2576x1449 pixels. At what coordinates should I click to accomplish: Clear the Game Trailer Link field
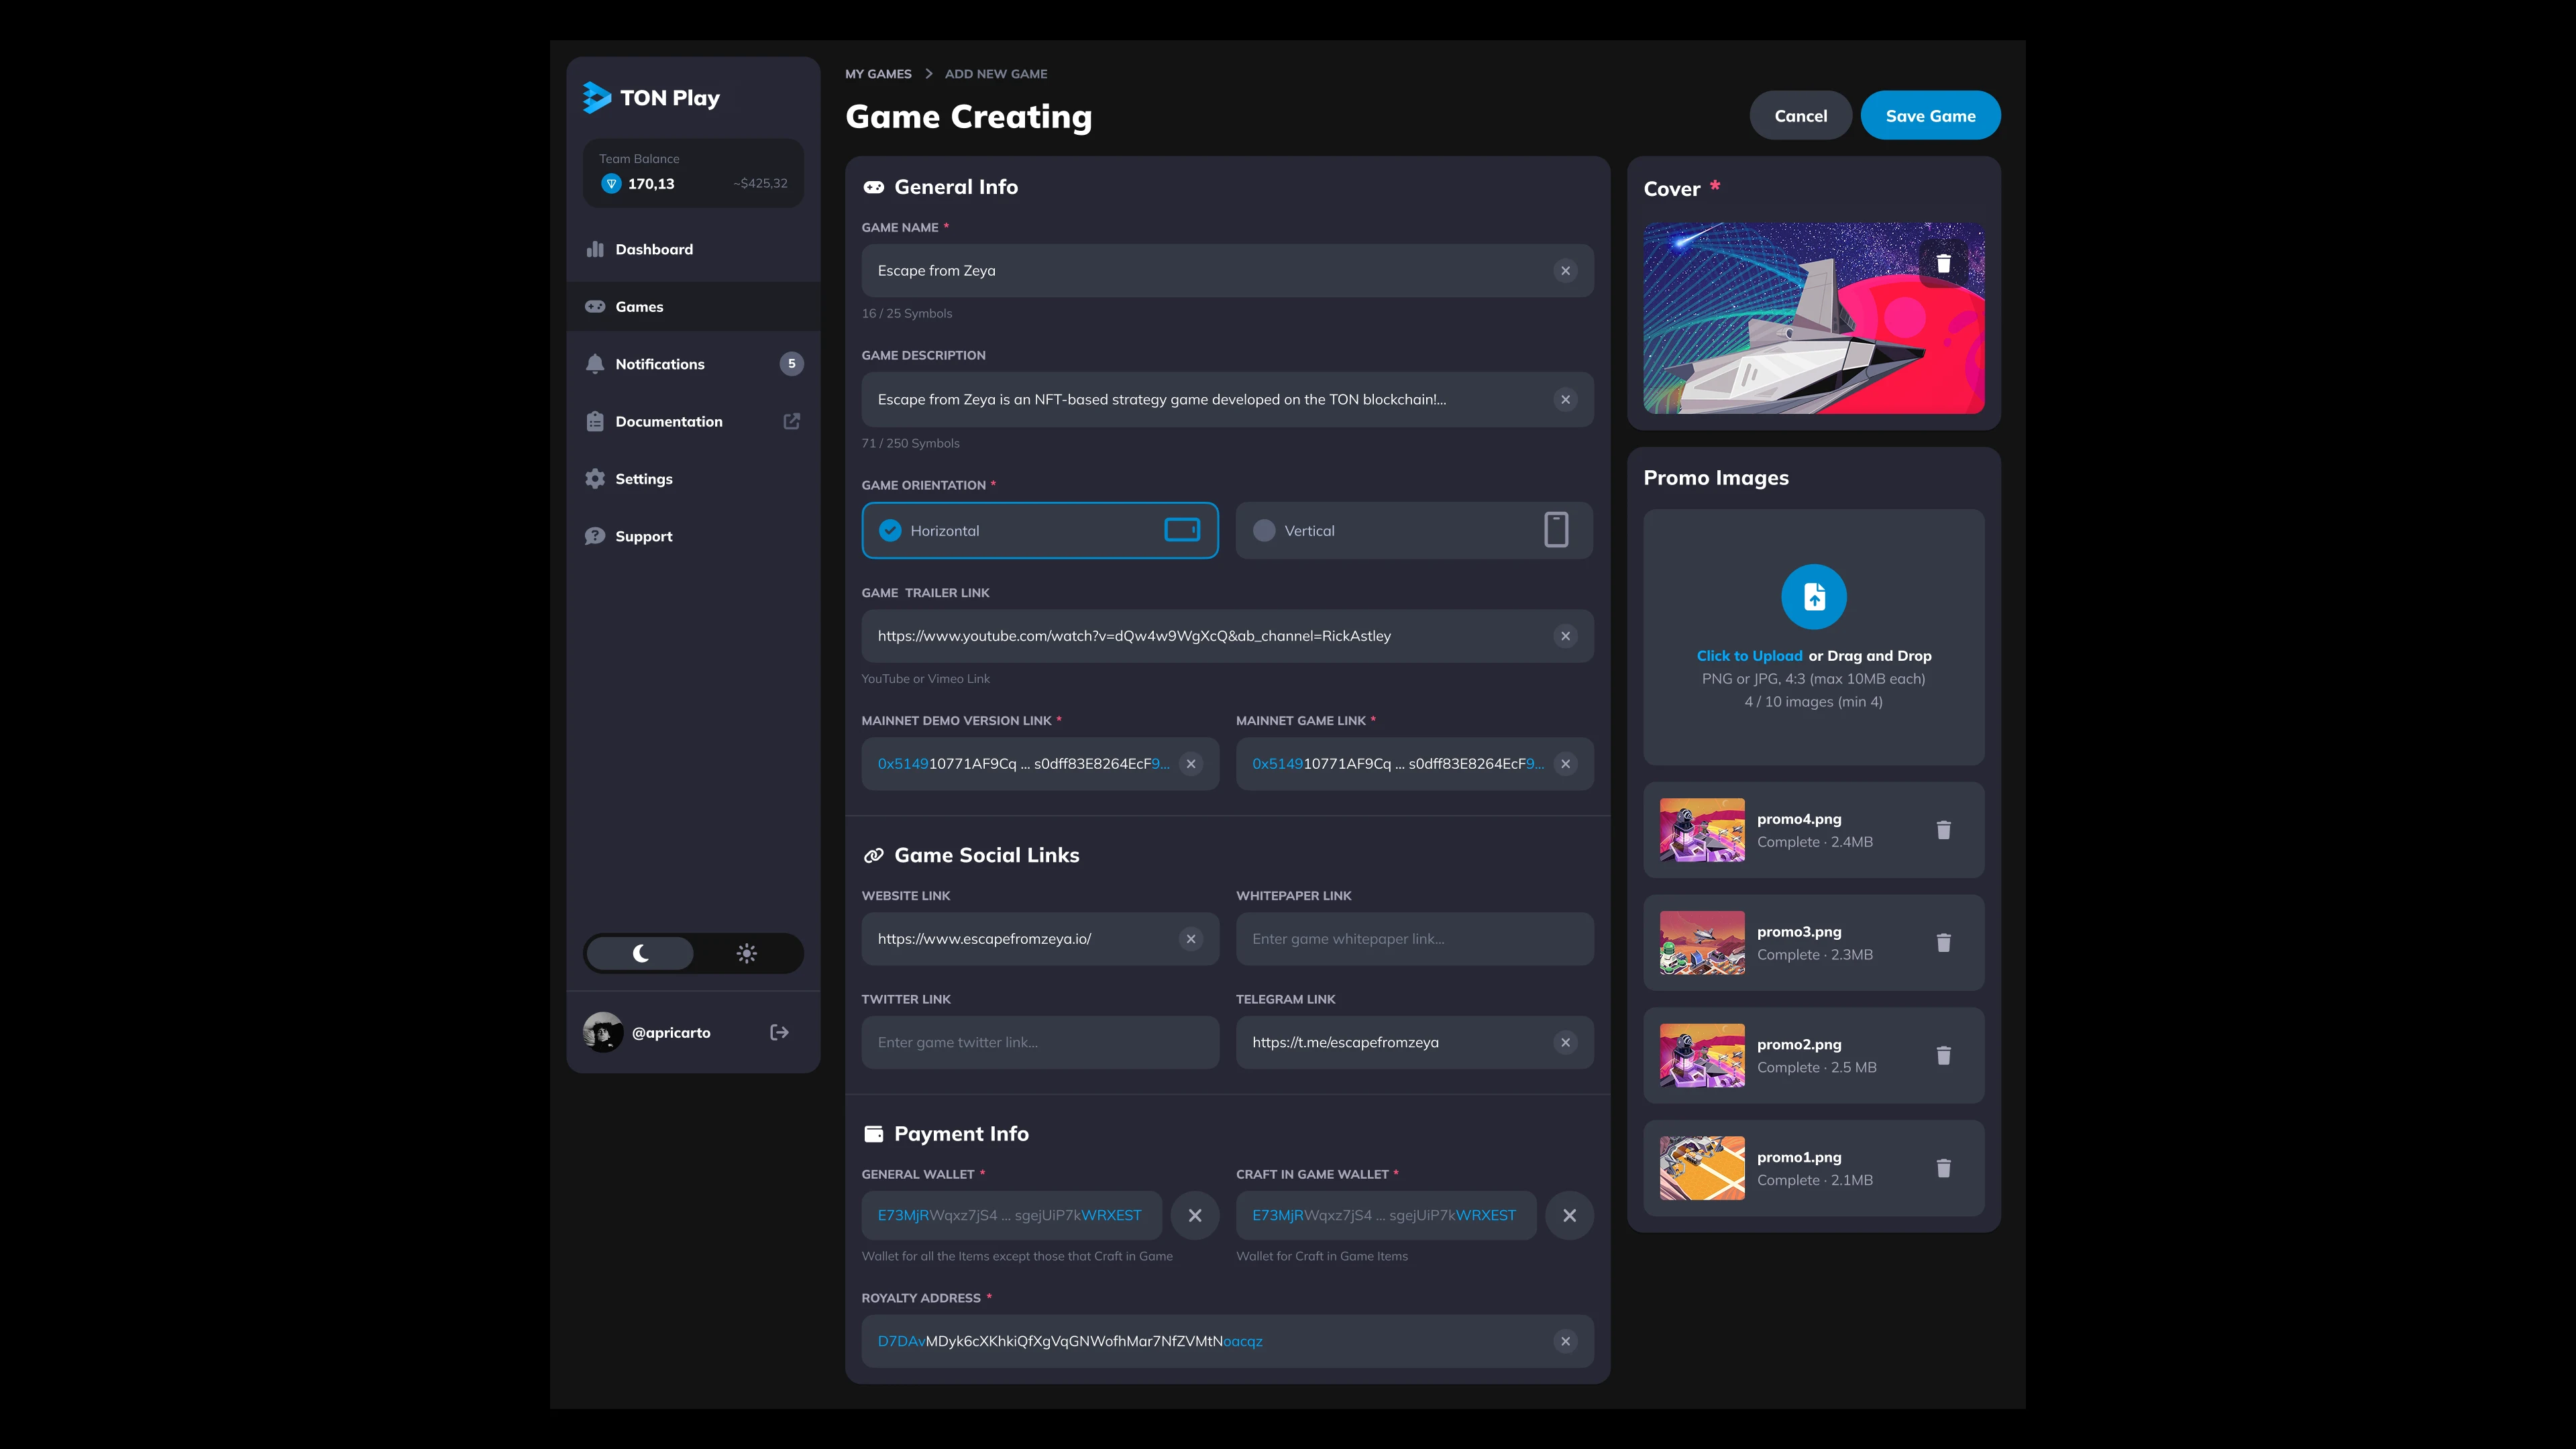click(x=1565, y=636)
